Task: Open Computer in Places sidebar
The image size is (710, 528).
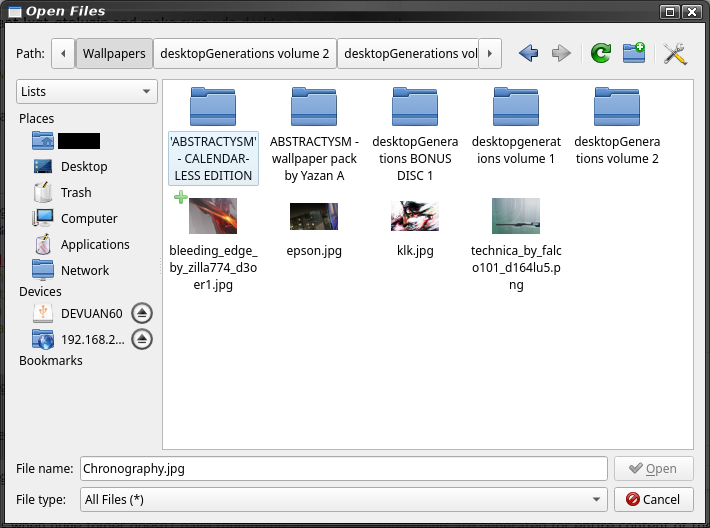Action: pos(75,218)
